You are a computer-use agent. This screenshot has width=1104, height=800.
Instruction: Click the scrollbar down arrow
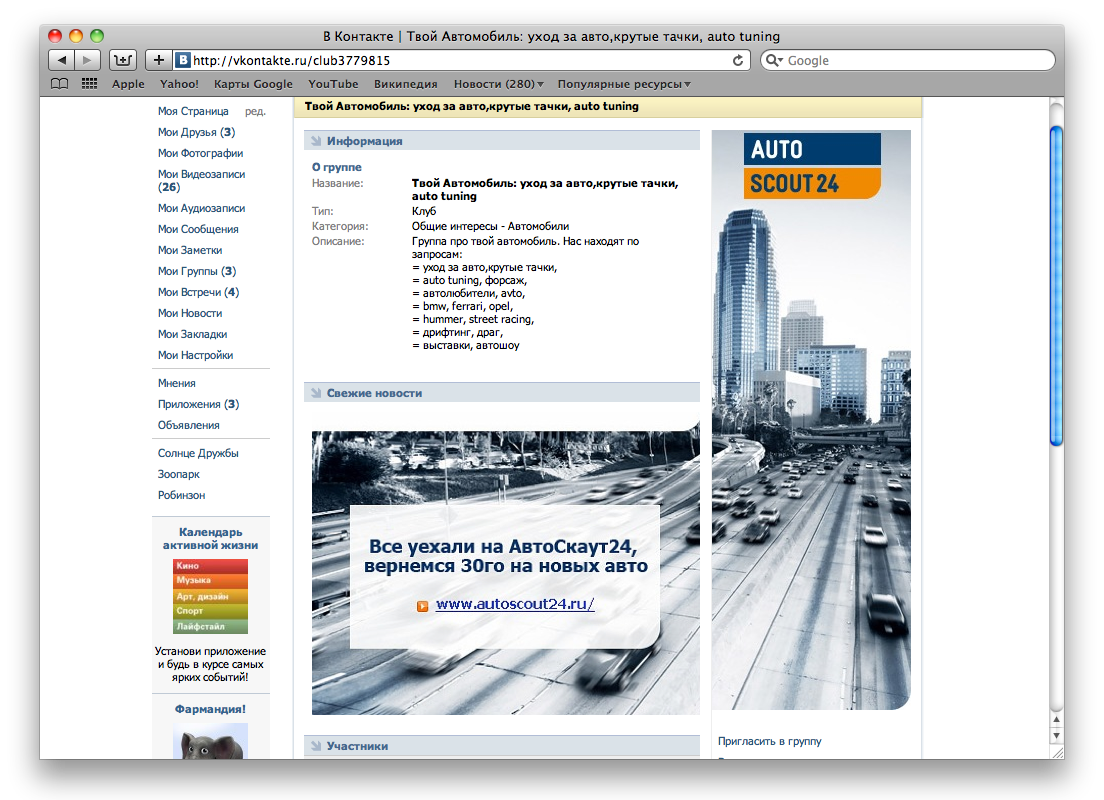(1056, 735)
